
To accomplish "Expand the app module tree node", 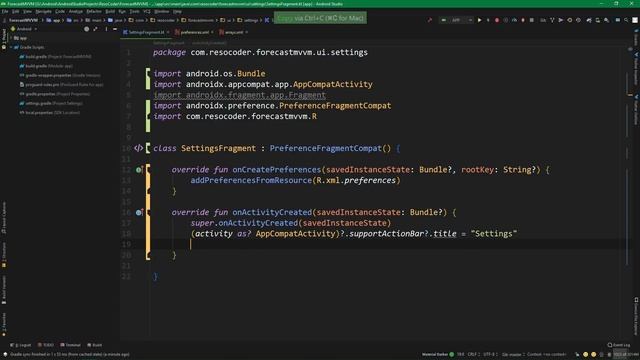I will [11, 38].
